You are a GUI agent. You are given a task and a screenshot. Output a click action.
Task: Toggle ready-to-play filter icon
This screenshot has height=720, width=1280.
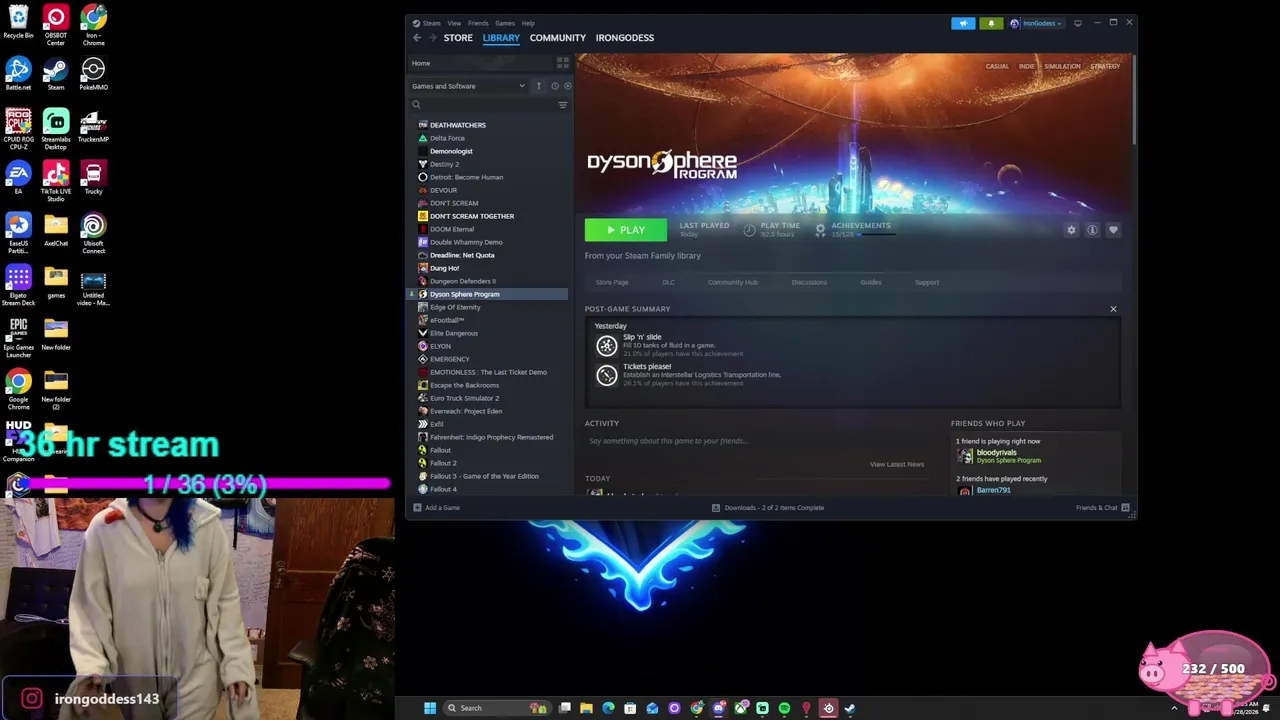tap(567, 86)
